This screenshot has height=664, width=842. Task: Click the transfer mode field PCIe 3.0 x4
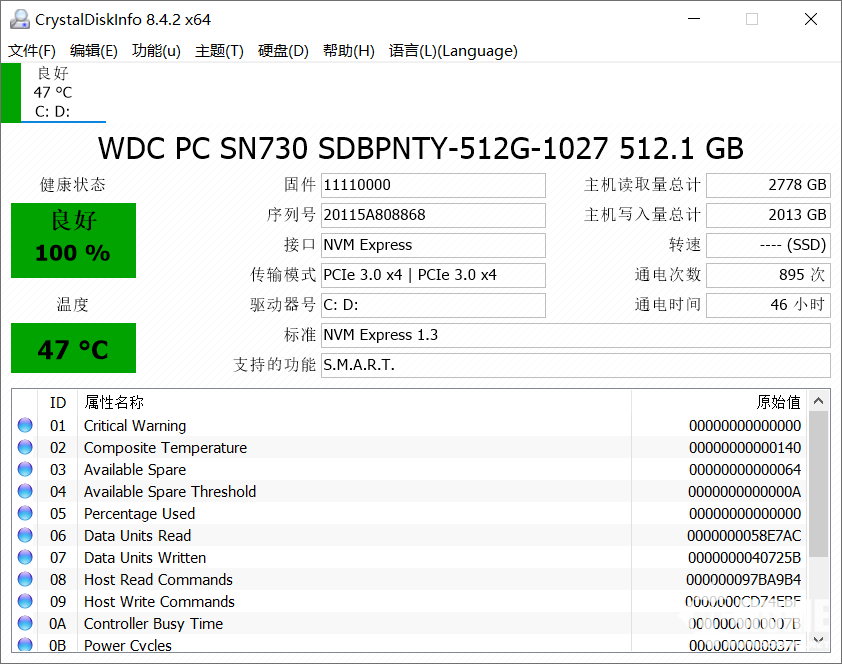click(433, 275)
